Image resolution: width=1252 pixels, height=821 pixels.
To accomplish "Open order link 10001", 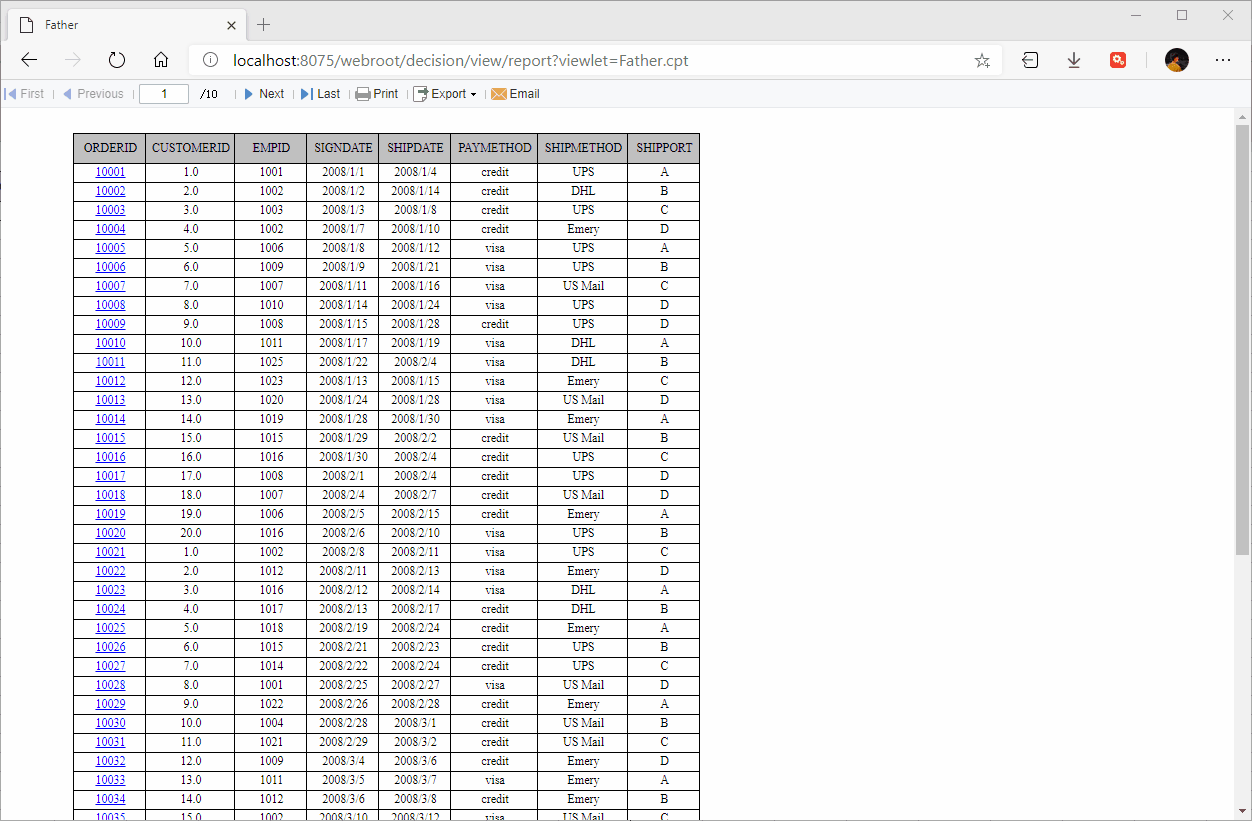I will 110,172.
